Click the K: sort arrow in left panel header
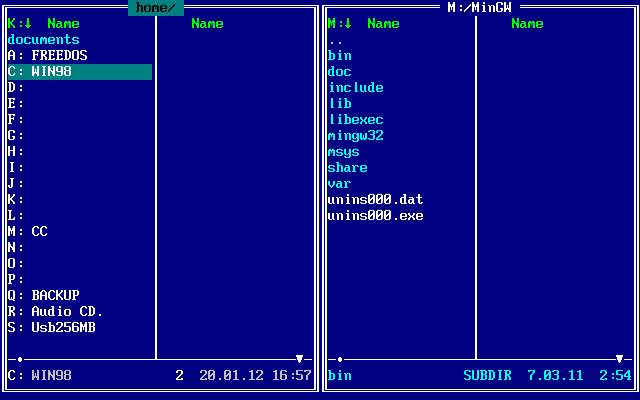Image resolution: width=640 pixels, height=400 pixels. point(27,24)
